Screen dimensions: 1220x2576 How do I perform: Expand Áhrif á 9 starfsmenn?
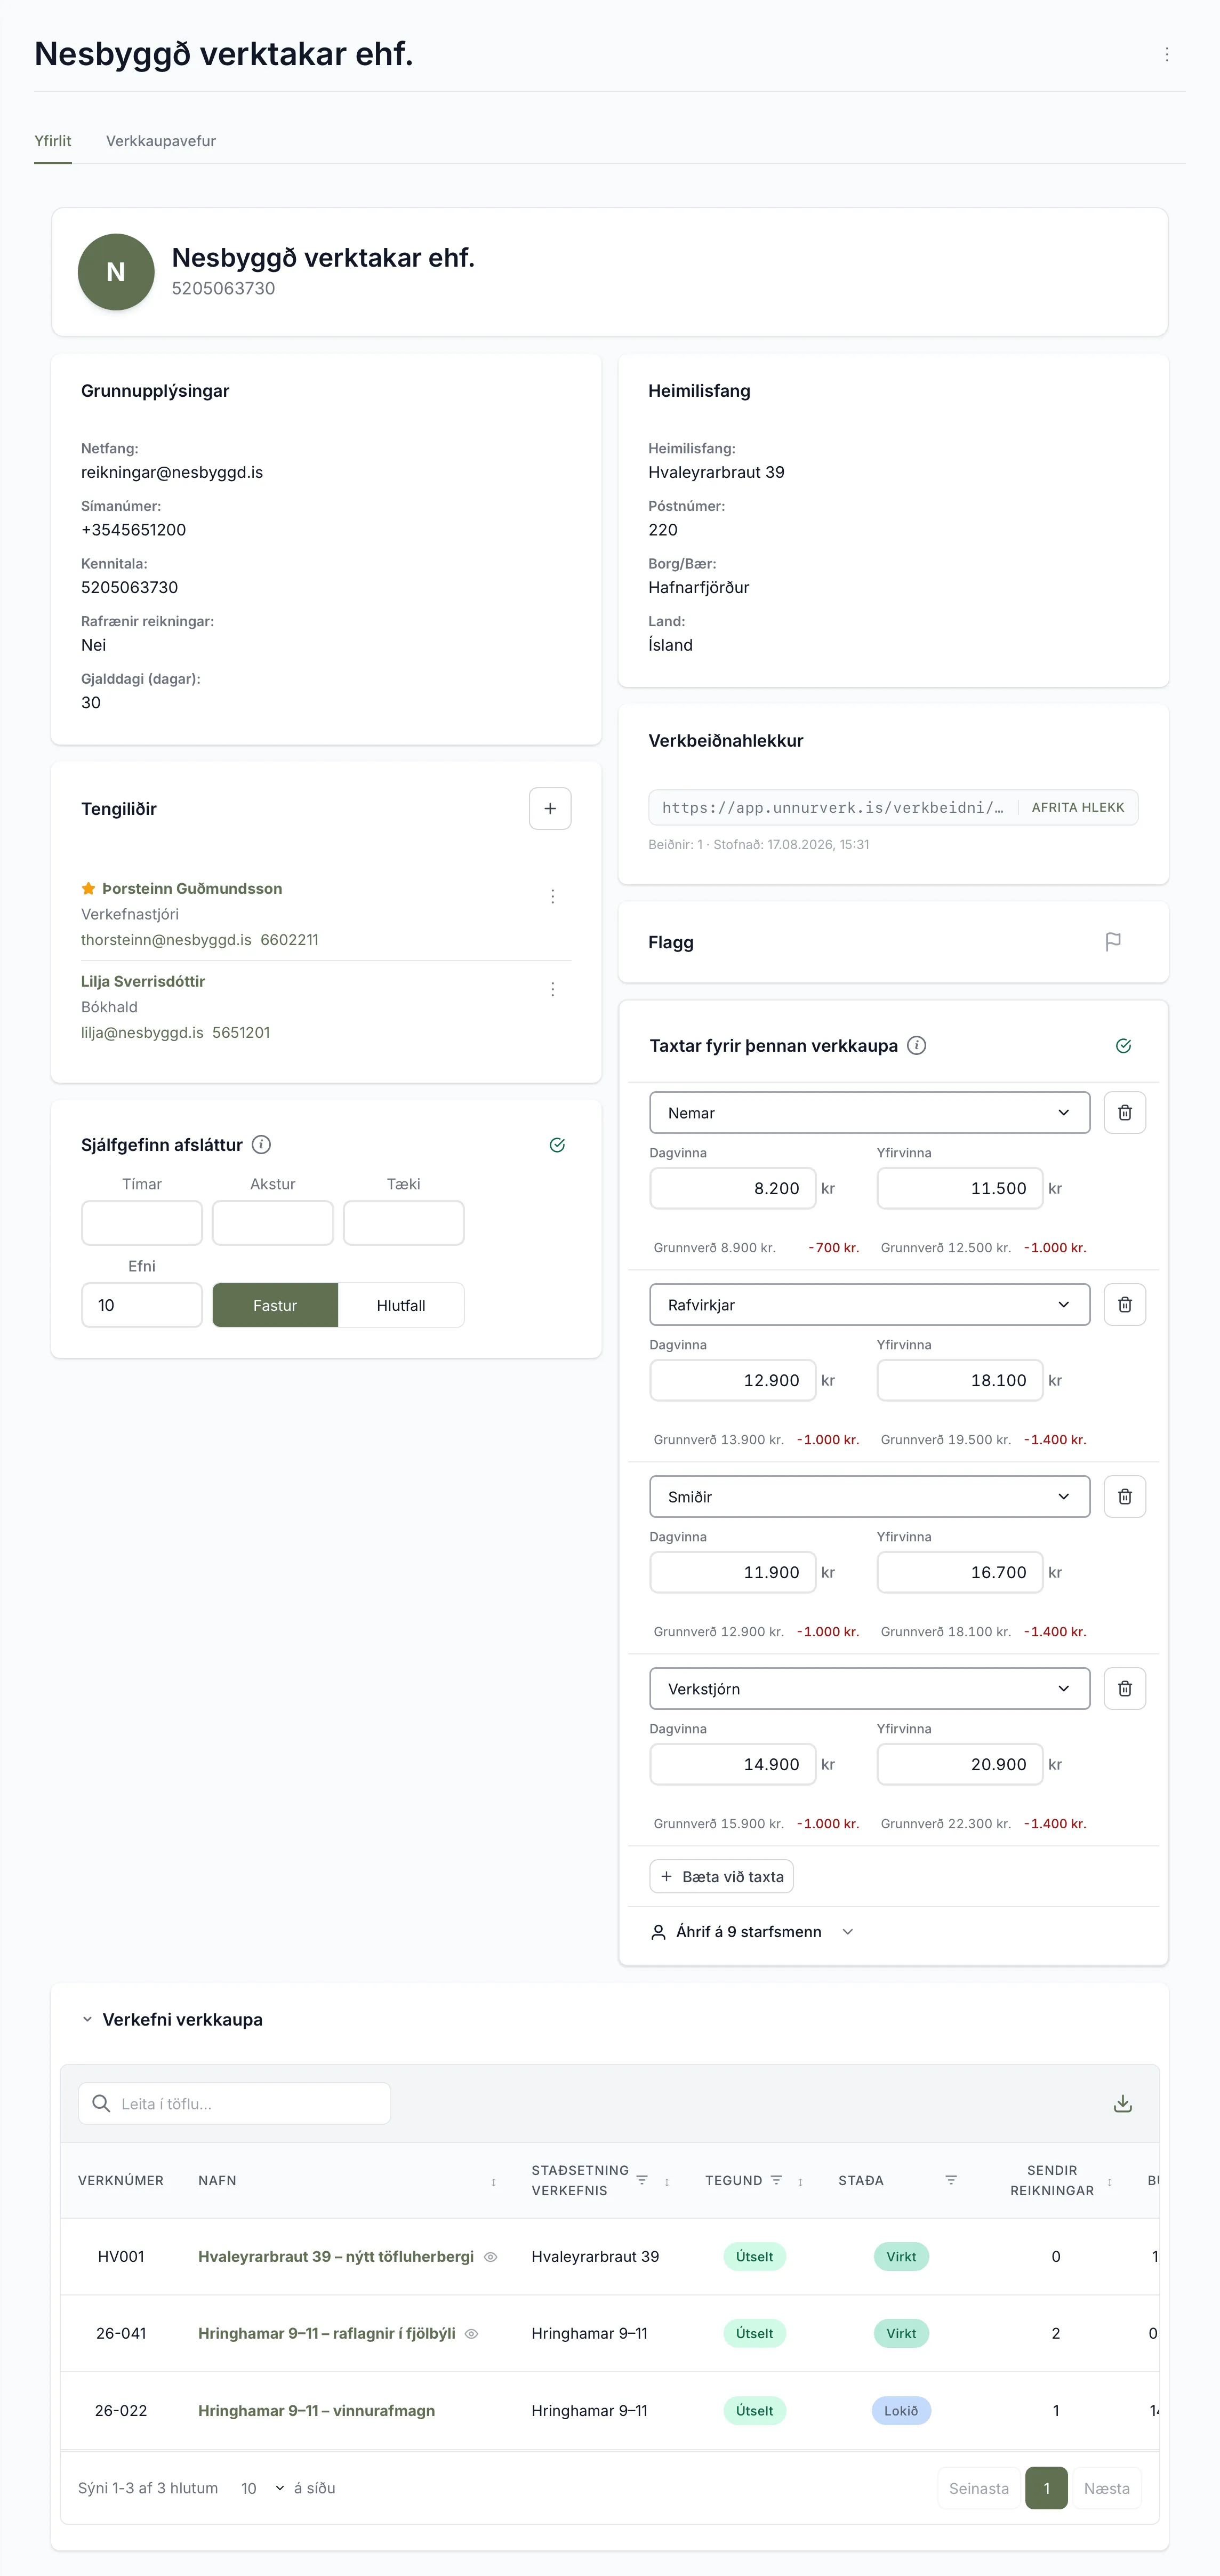[x=752, y=1931]
